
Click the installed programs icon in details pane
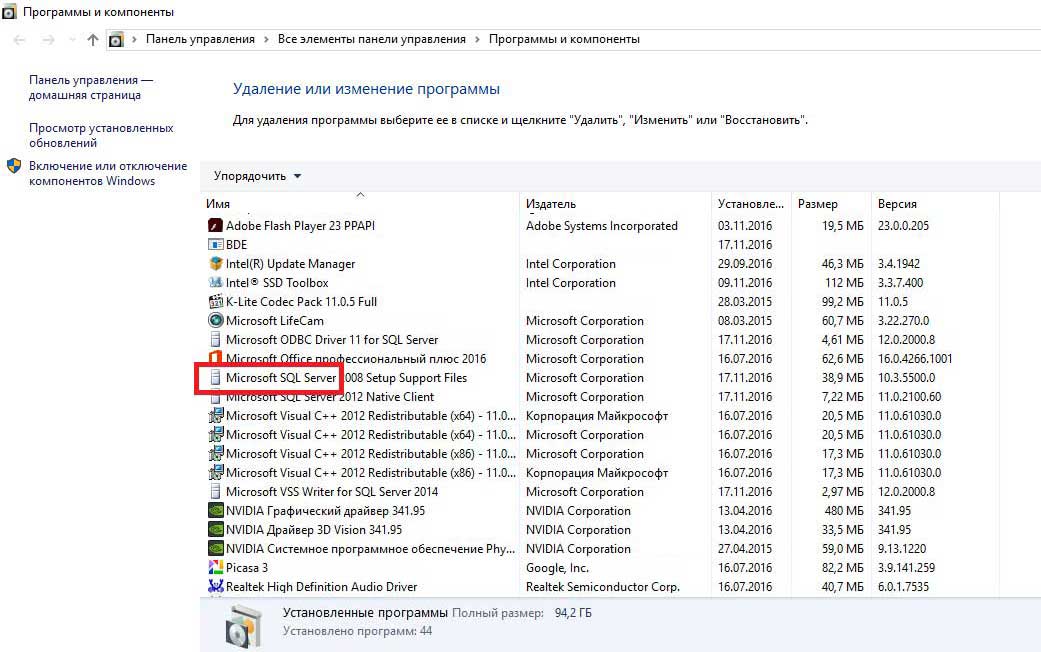244,625
